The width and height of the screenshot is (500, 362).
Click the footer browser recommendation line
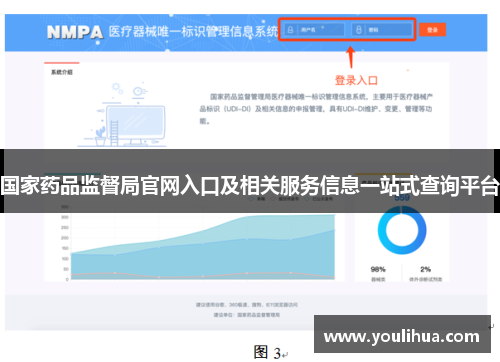(247, 305)
